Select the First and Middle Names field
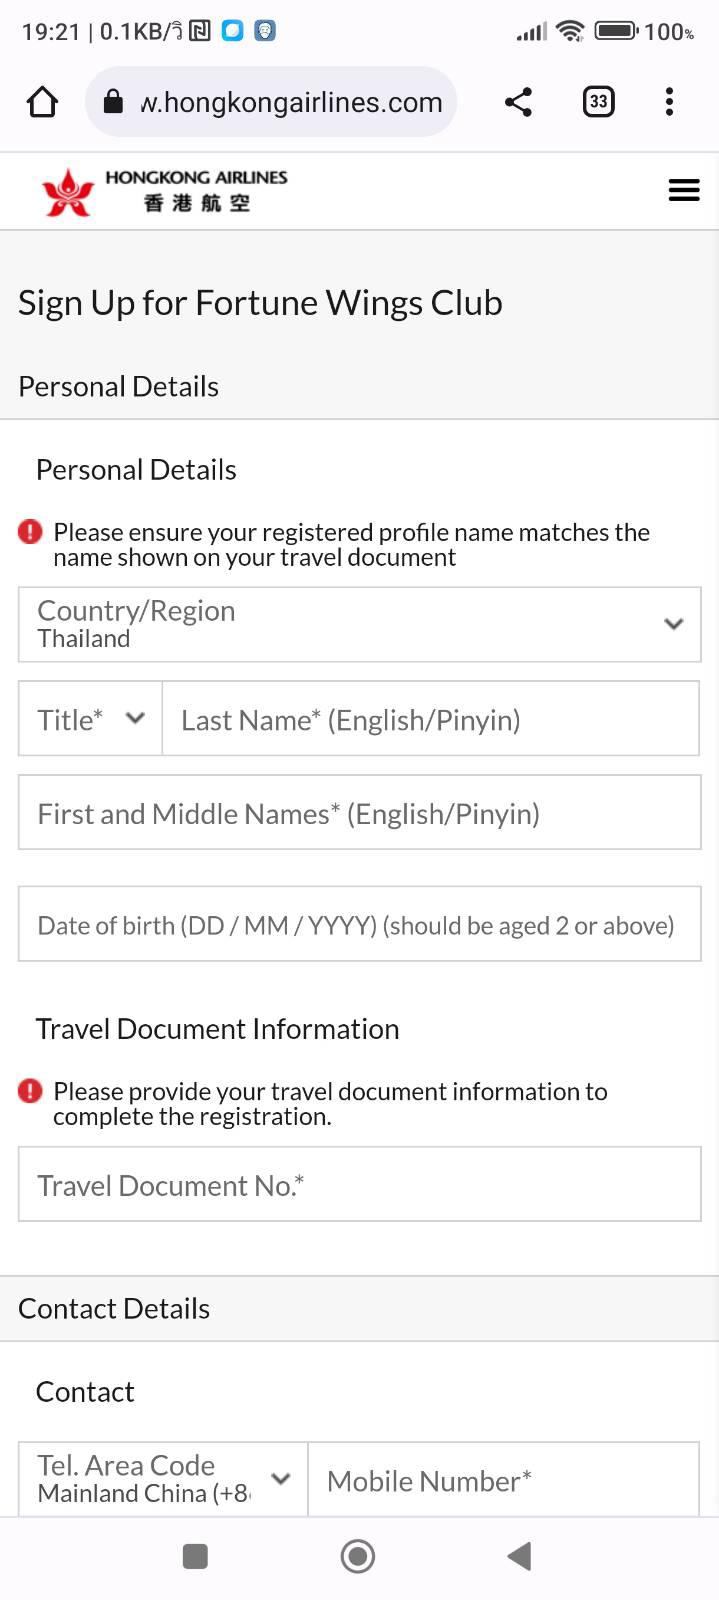This screenshot has width=719, height=1600. [x=360, y=813]
